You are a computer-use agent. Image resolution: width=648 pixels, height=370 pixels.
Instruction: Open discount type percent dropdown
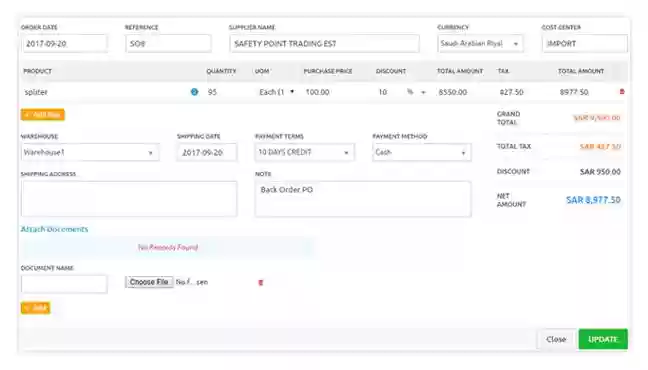pyautogui.click(x=416, y=92)
